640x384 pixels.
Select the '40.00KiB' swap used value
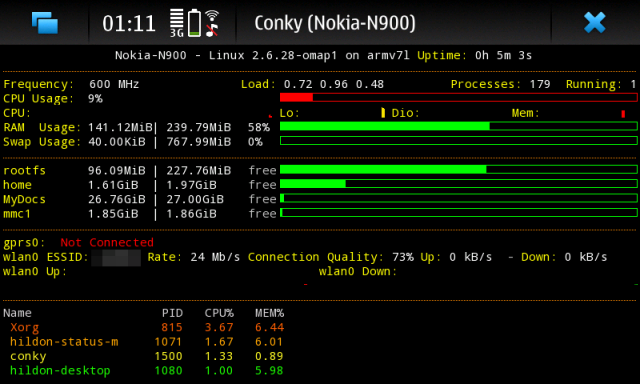tap(117, 142)
